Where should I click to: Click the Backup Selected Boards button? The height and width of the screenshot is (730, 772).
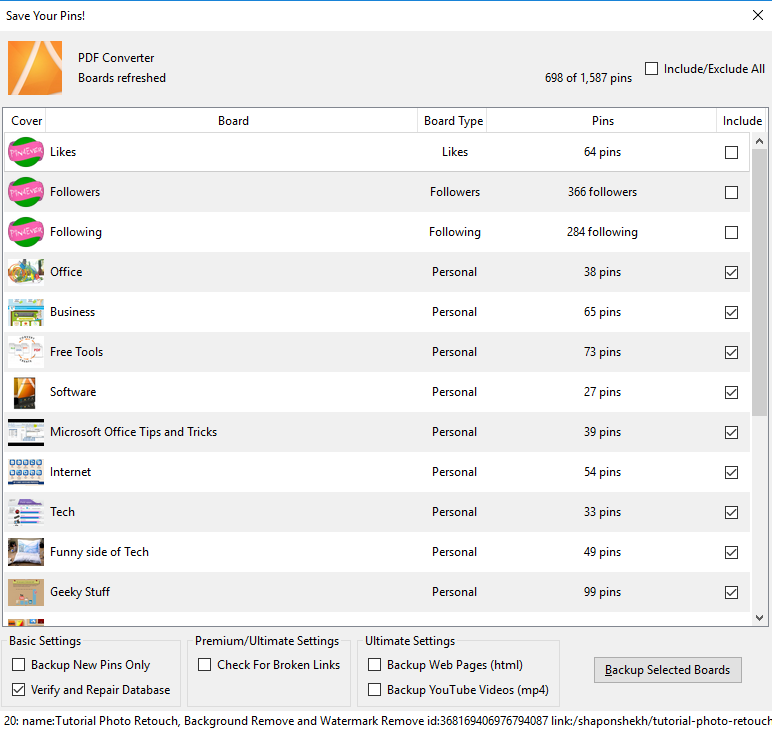pos(667,670)
